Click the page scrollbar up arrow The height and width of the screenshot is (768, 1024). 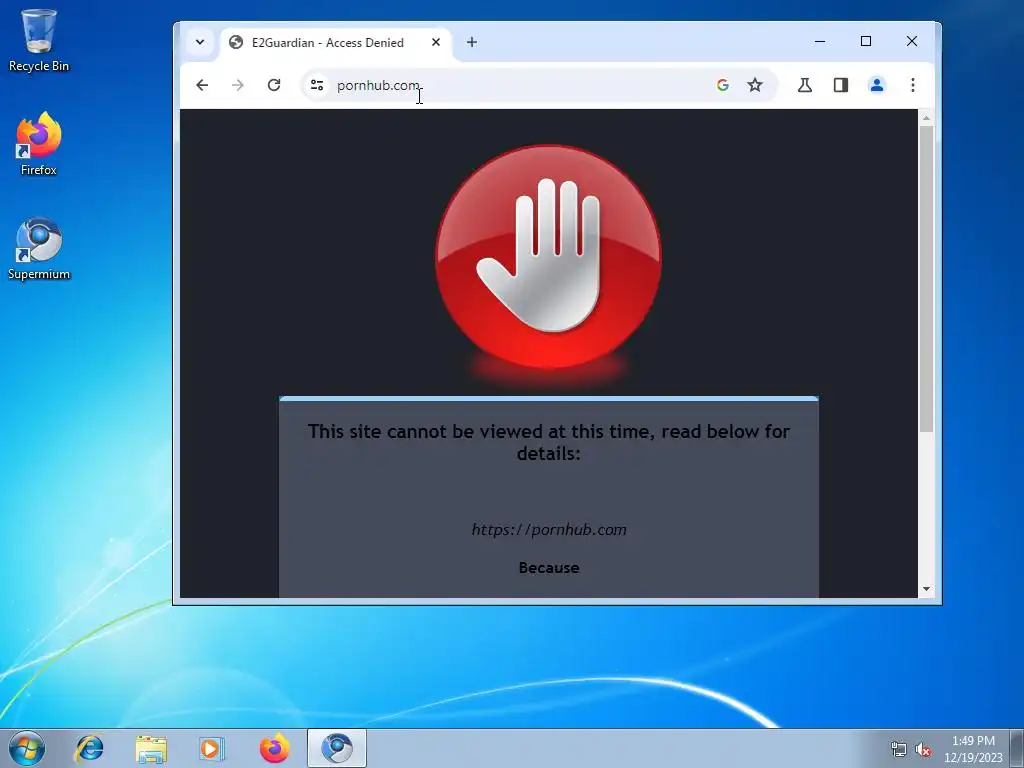click(925, 118)
